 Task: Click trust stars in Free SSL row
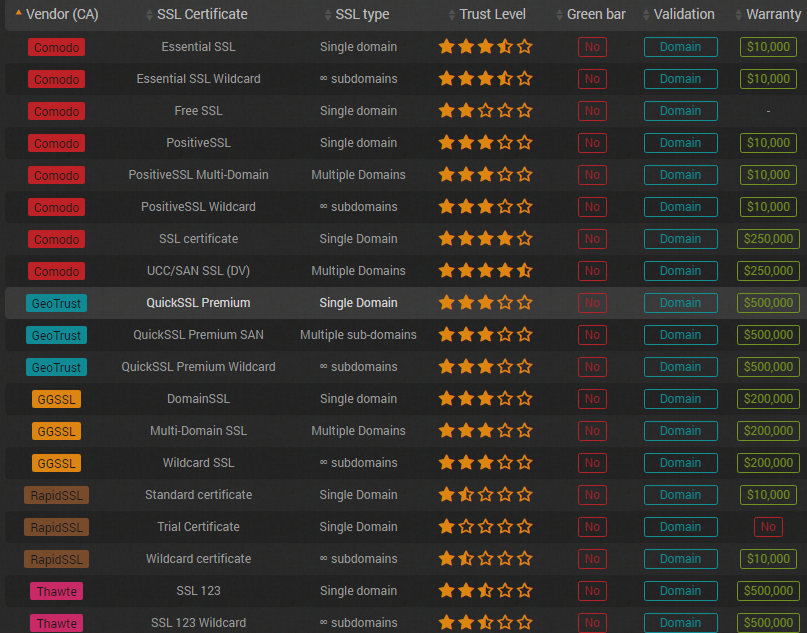(485, 111)
